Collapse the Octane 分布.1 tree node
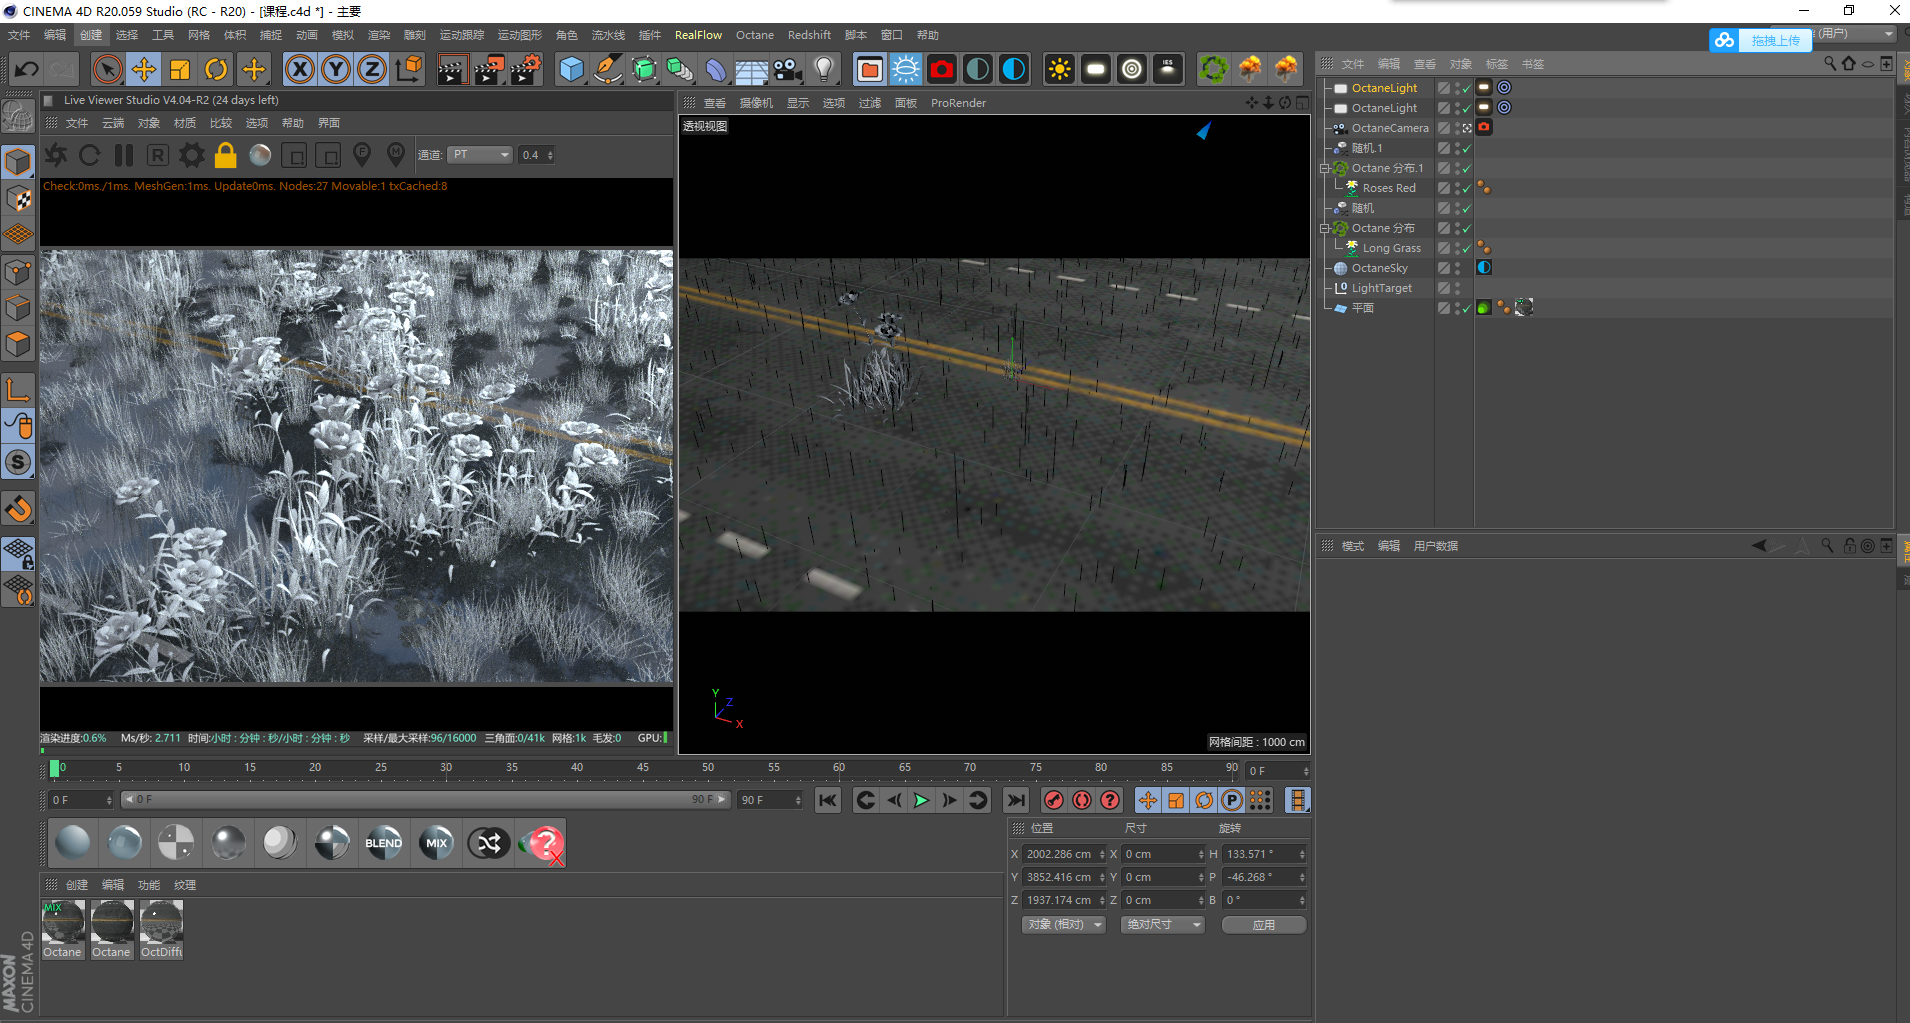This screenshot has height=1023, width=1910. (x=1325, y=168)
